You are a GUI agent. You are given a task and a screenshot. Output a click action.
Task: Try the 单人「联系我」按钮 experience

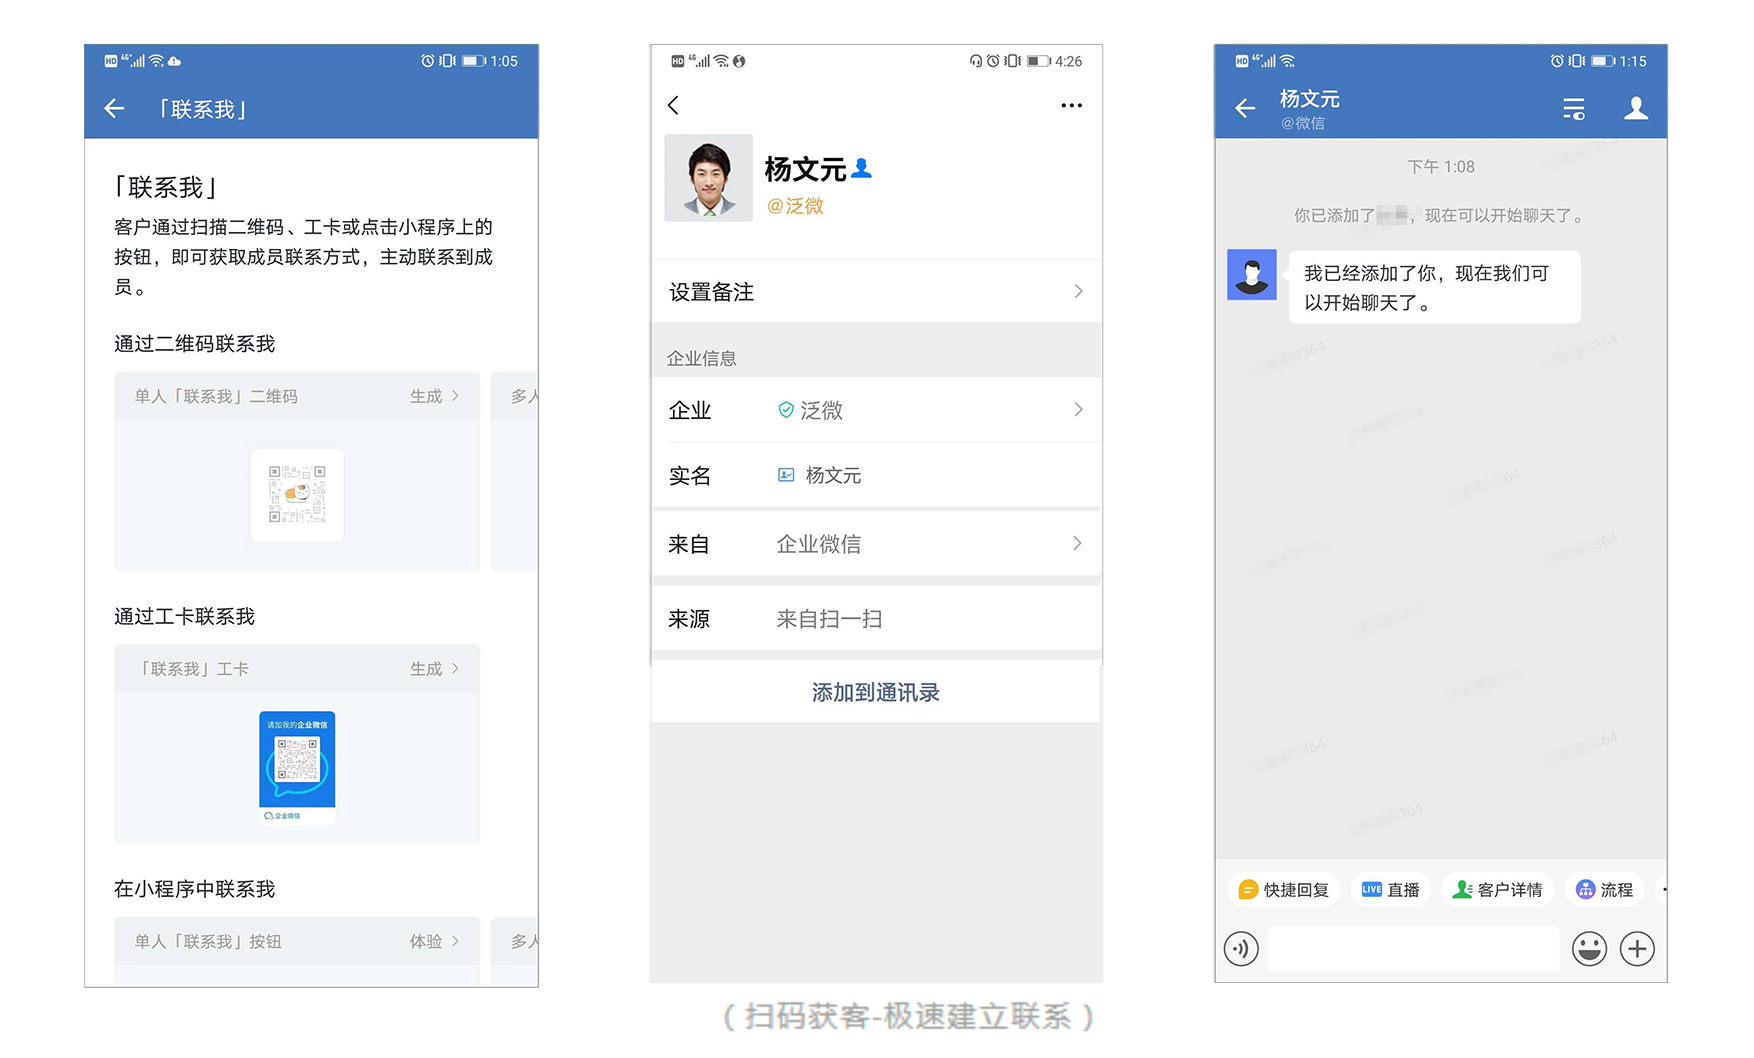pyautogui.click(x=434, y=941)
